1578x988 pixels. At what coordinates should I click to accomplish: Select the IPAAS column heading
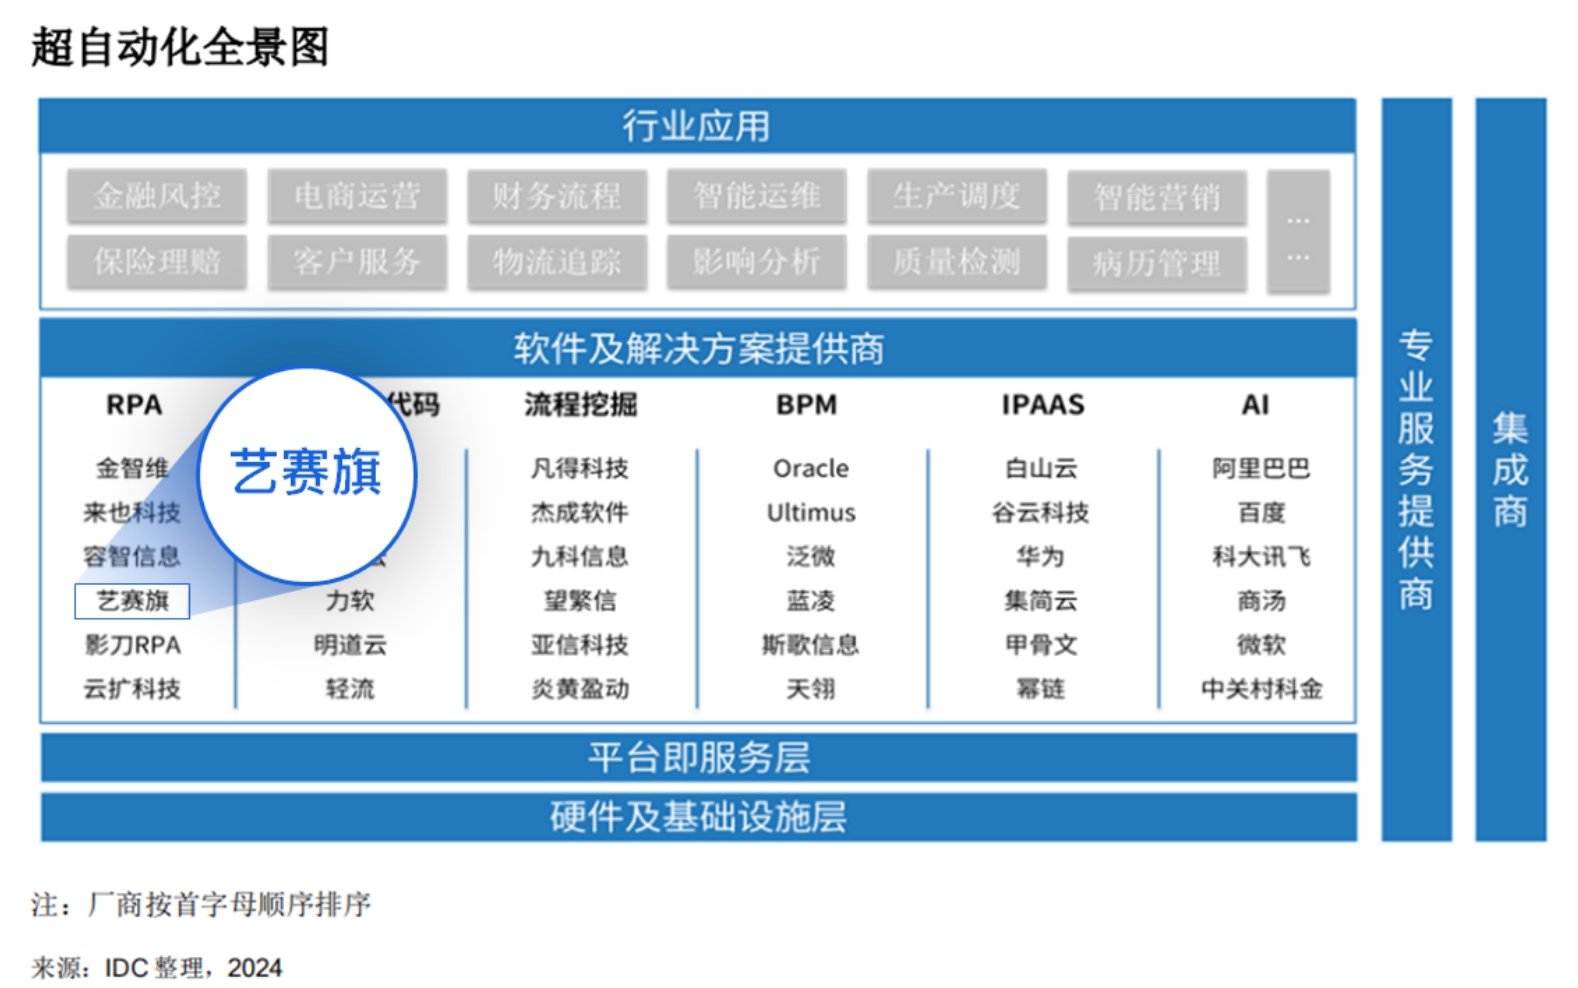pyautogui.click(x=1043, y=405)
